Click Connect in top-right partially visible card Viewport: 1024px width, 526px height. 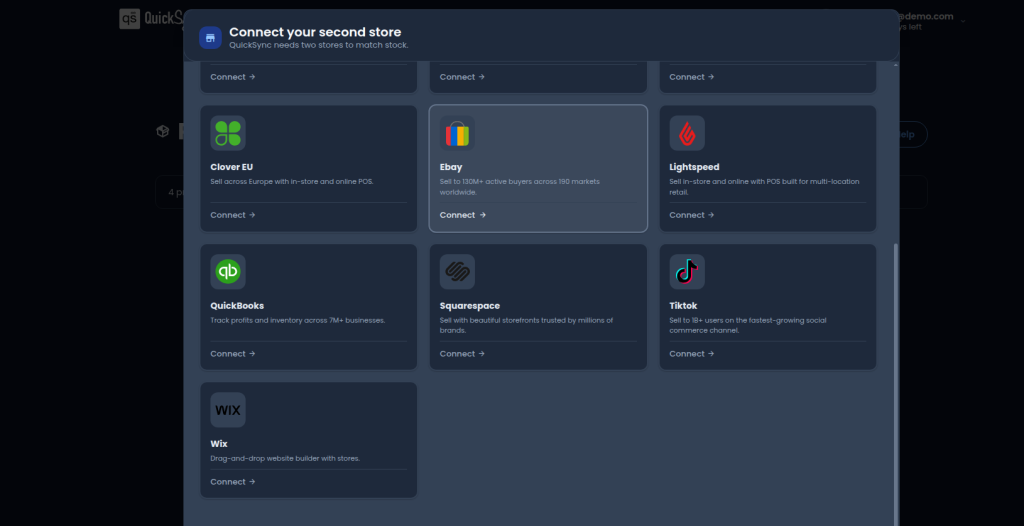(x=692, y=76)
